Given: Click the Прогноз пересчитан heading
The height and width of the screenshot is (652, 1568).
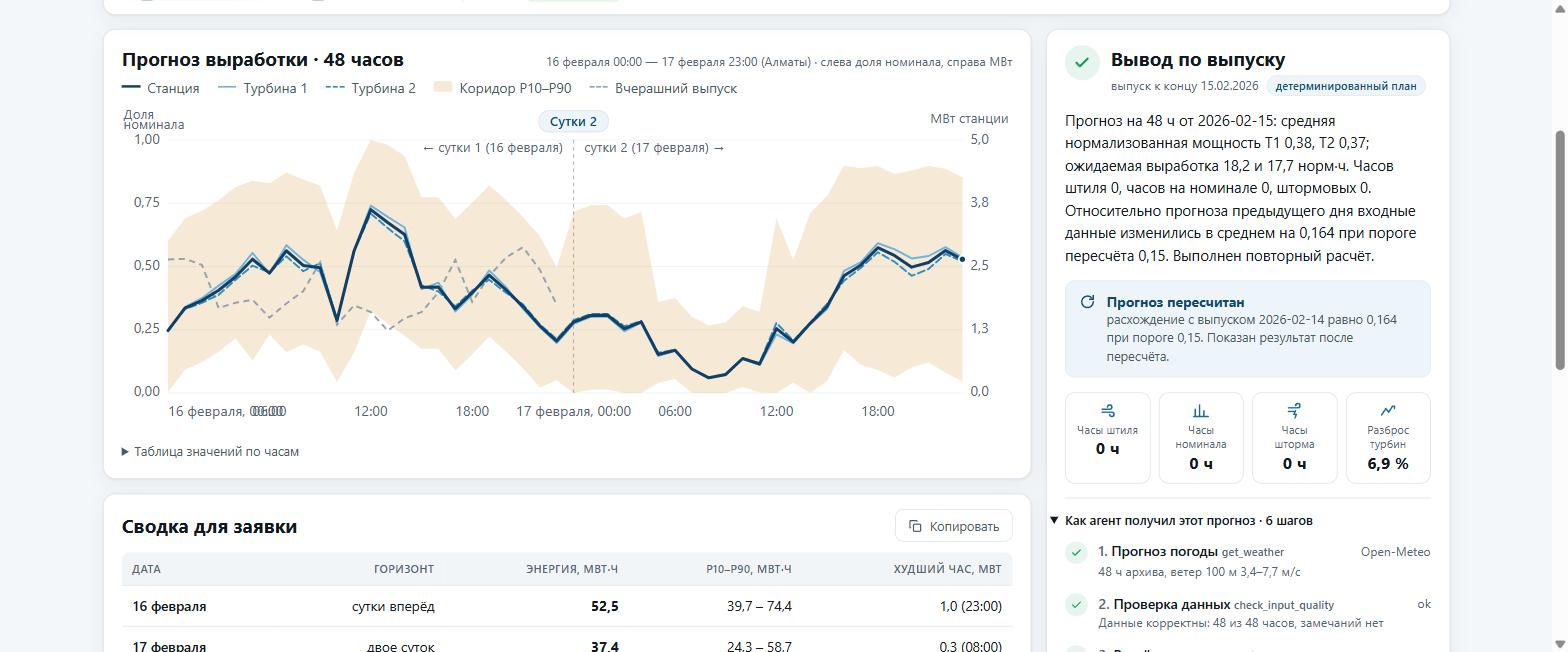Looking at the screenshot, I should (1176, 302).
